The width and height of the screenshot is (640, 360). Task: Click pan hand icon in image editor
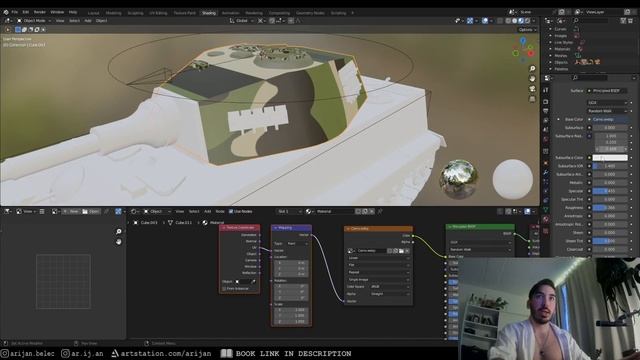[x=118, y=242]
